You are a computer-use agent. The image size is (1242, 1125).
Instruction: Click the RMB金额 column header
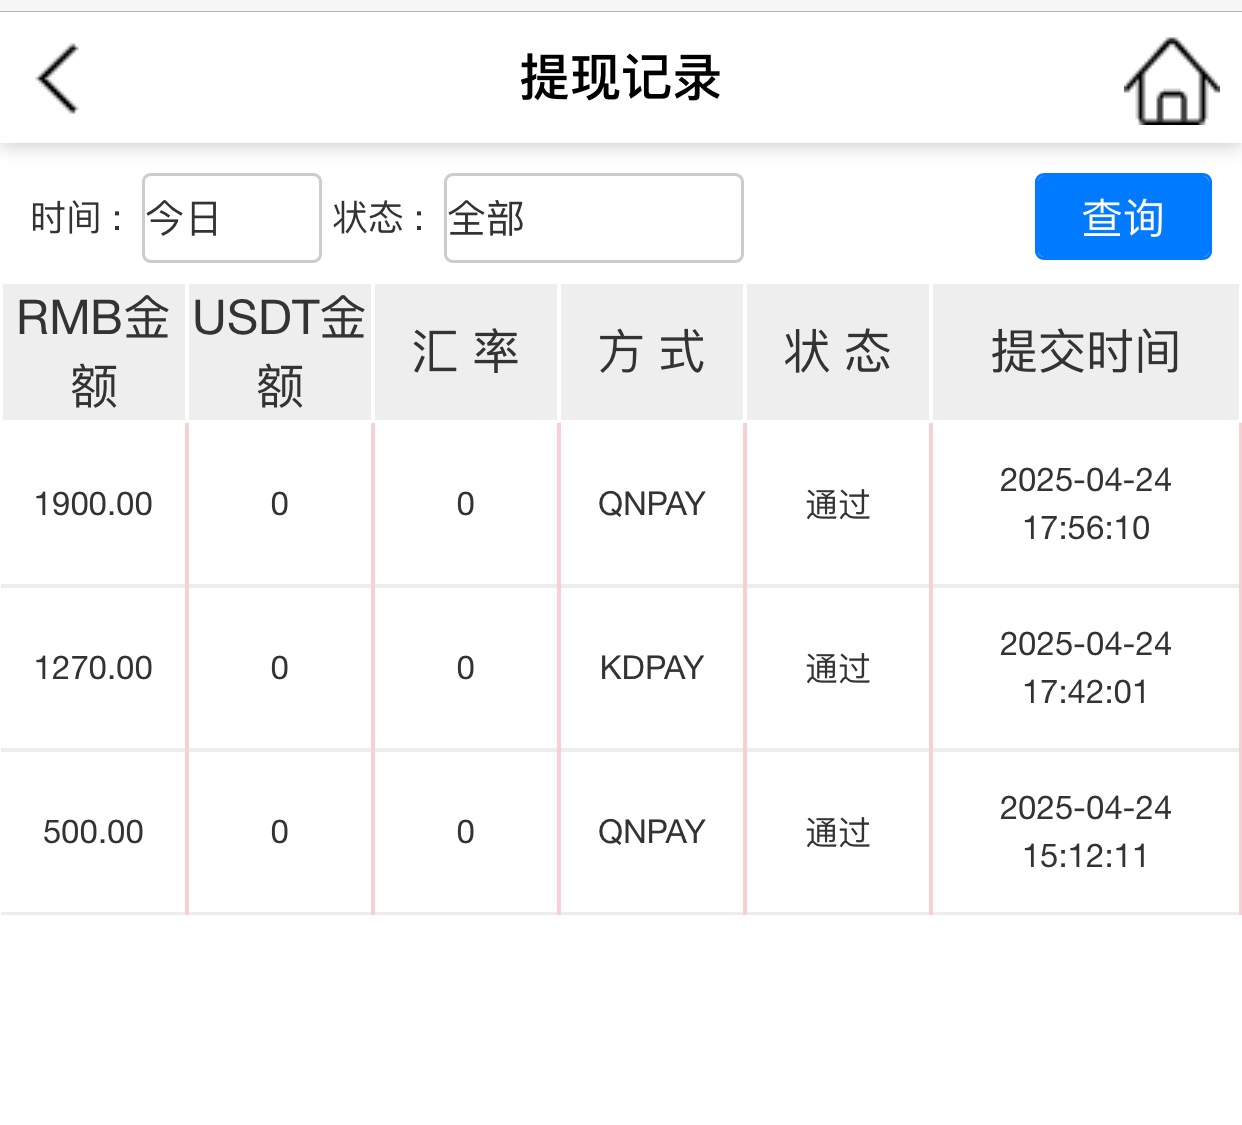tap(94, 352)
